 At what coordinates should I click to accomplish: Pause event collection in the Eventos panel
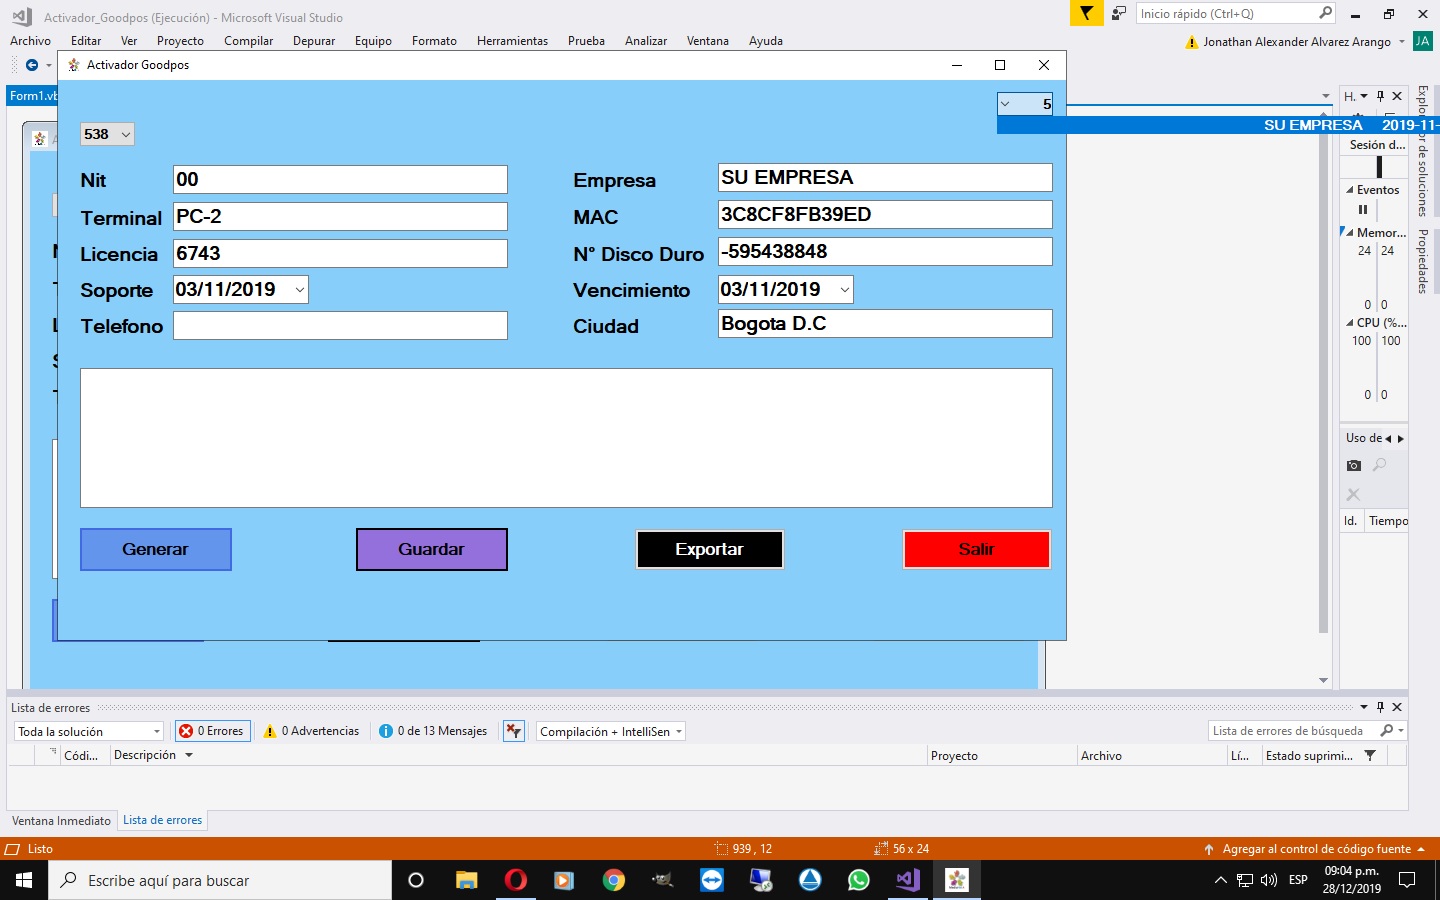coord(1363,209)
